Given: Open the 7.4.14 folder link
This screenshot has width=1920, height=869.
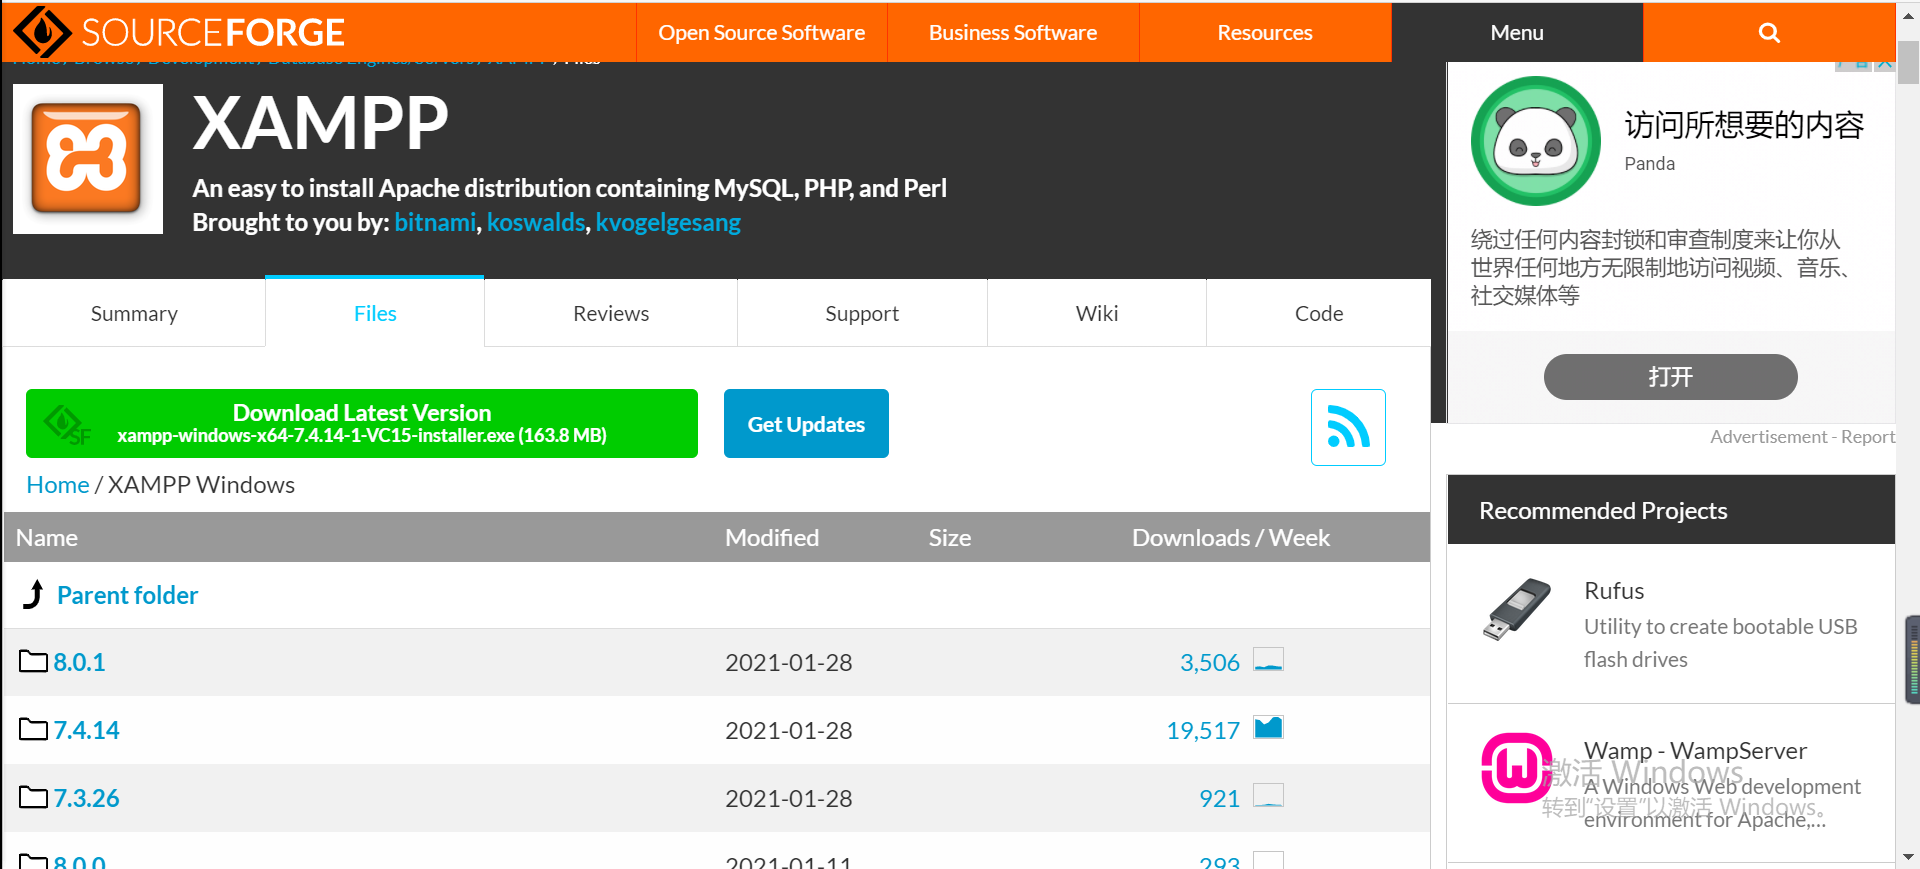Looking at the screenshot, I should (x=86, y=730).
